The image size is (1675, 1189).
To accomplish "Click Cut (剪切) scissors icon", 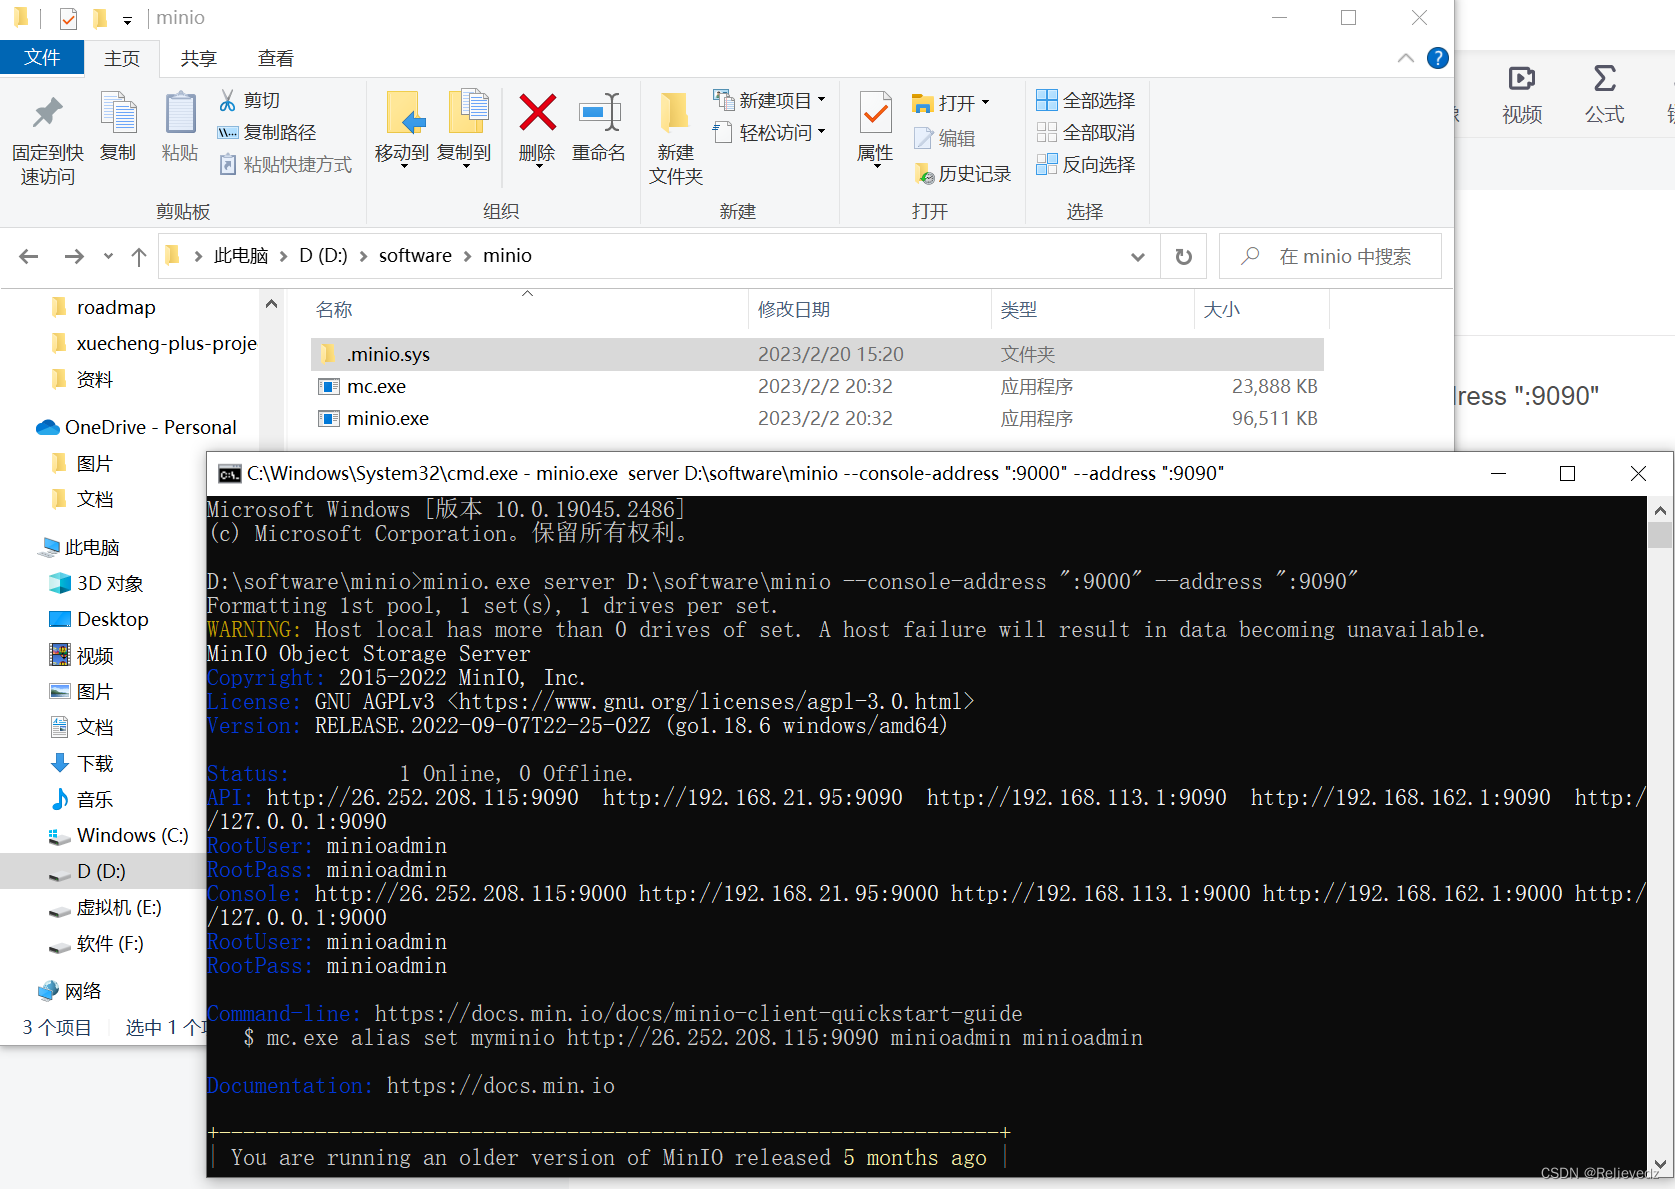I will (x=228, y=100).
